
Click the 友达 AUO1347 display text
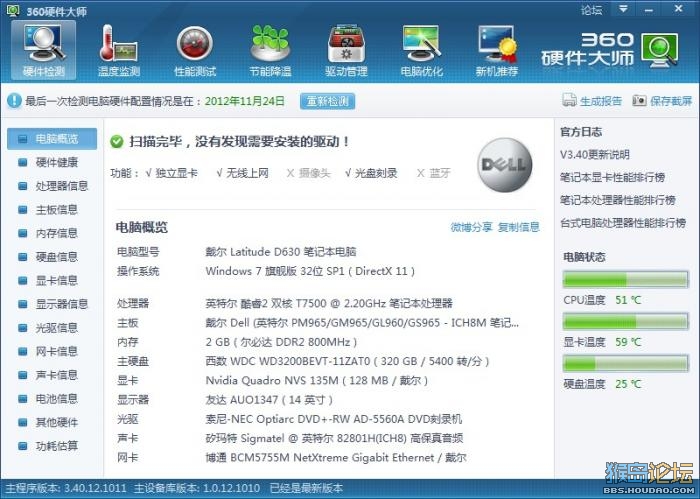point(269,400)
